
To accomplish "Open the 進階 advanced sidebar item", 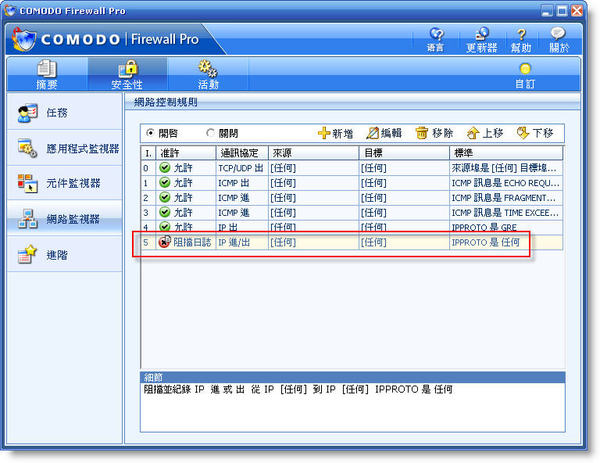I will pos(65,255).
